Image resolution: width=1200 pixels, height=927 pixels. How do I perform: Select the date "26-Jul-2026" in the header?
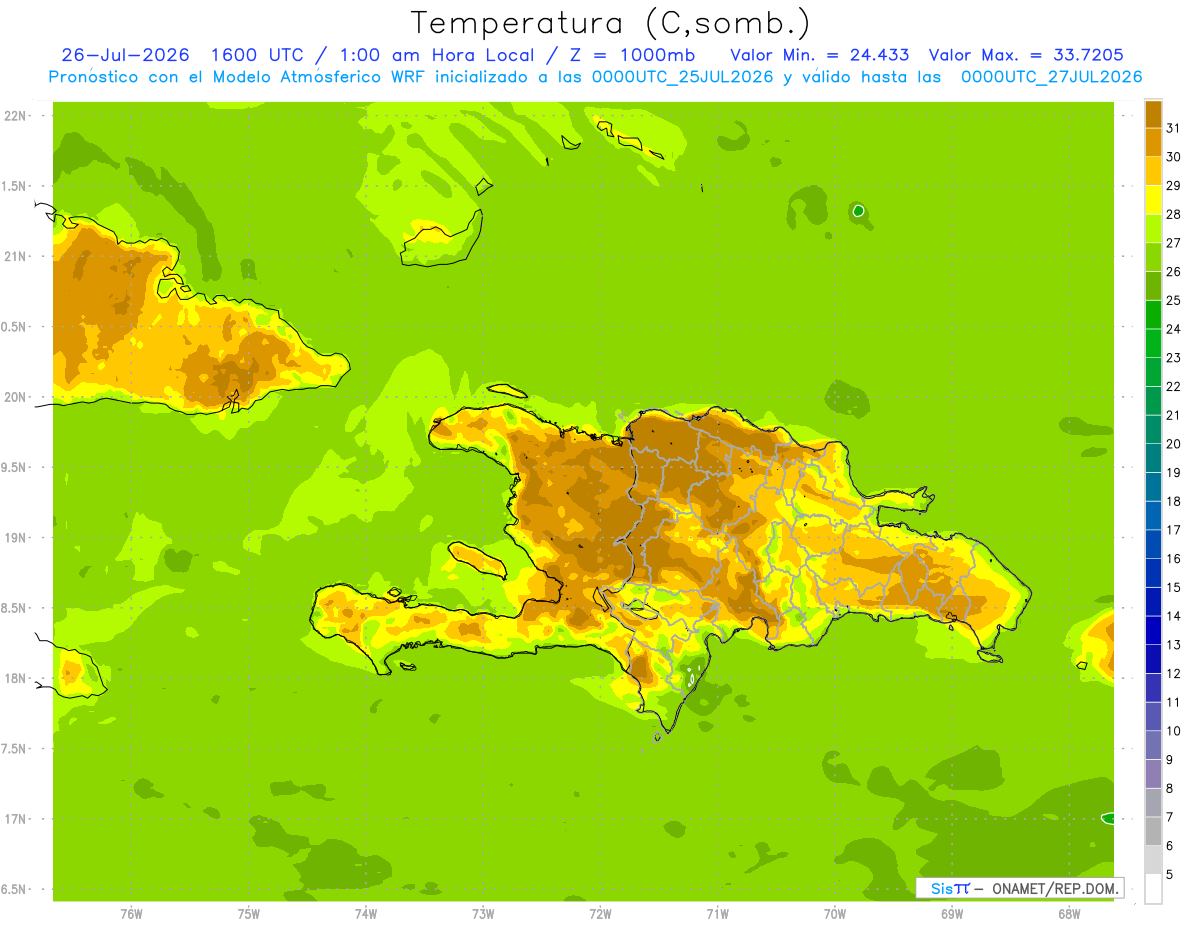point(126,54)
